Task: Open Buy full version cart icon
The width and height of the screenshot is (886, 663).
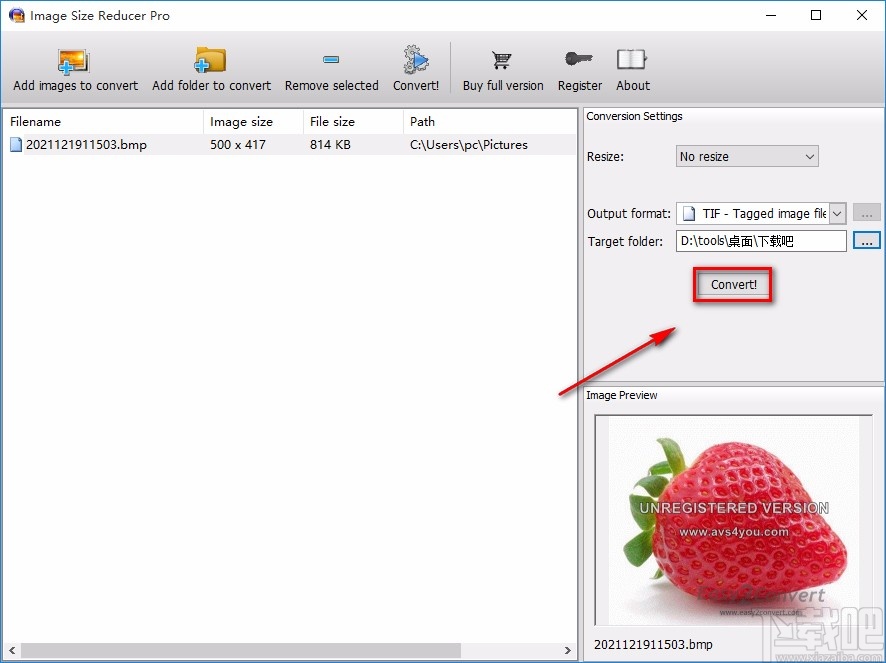Action: [502, 61]
